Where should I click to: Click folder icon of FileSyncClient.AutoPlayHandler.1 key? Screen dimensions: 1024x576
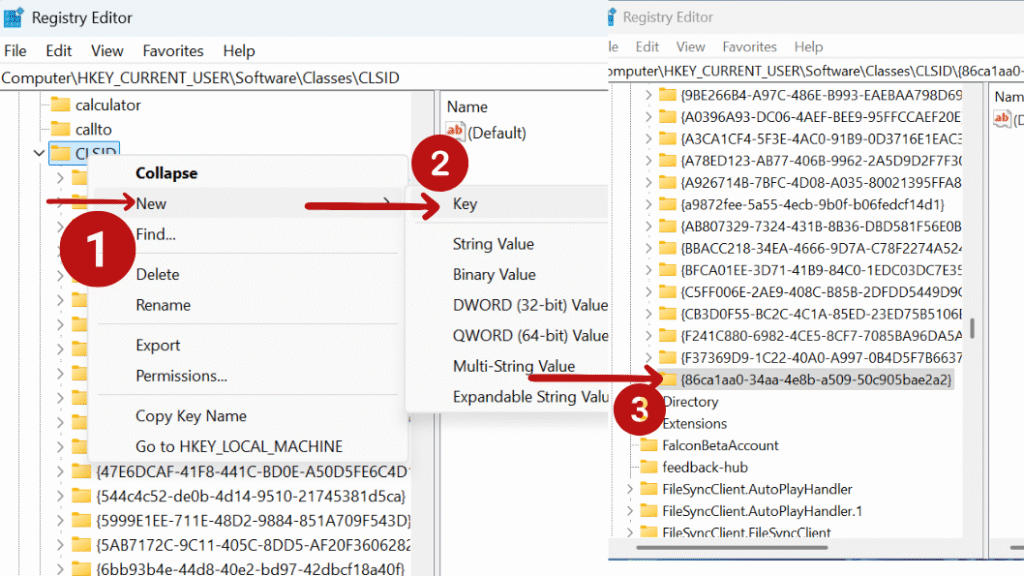(x=648, y=511)
